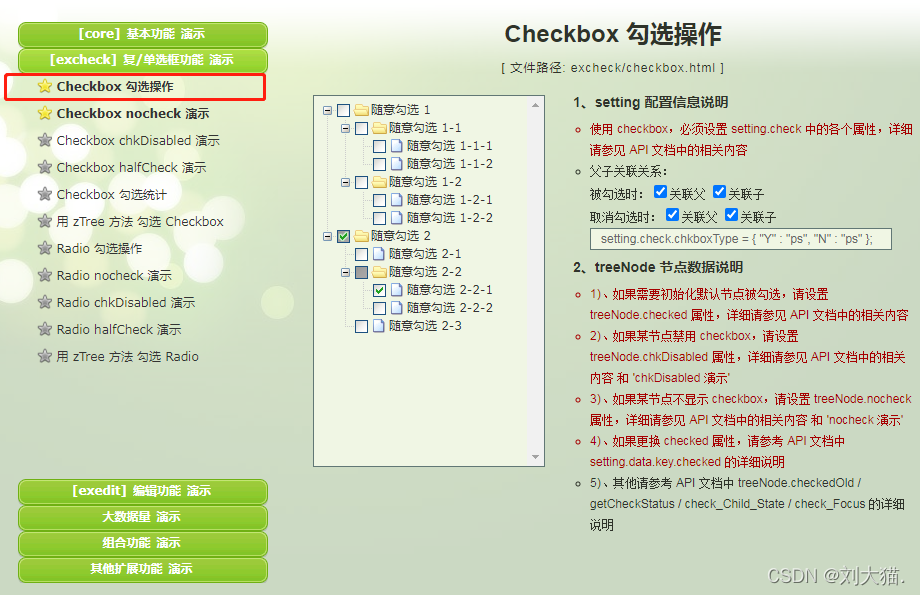This screenshot has width=920, height=595.
Task: Toggle 关联父 checkbox in 被勾选时 row
Action: click(x=660, y=191)
